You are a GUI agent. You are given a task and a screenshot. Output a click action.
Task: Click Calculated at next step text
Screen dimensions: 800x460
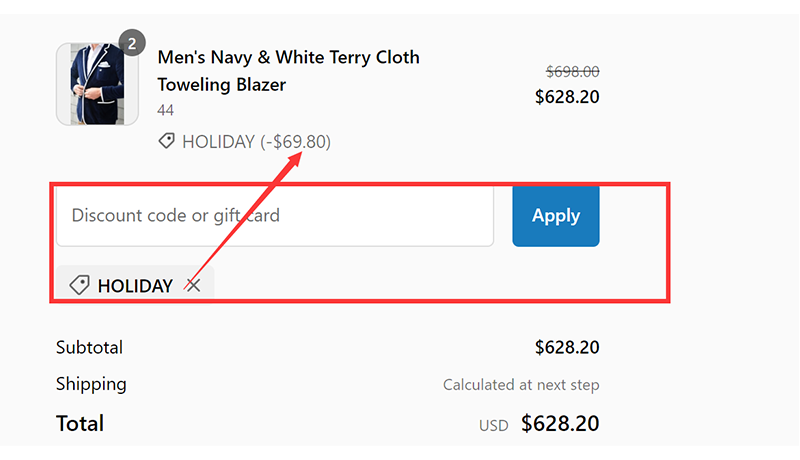[521, 385]
